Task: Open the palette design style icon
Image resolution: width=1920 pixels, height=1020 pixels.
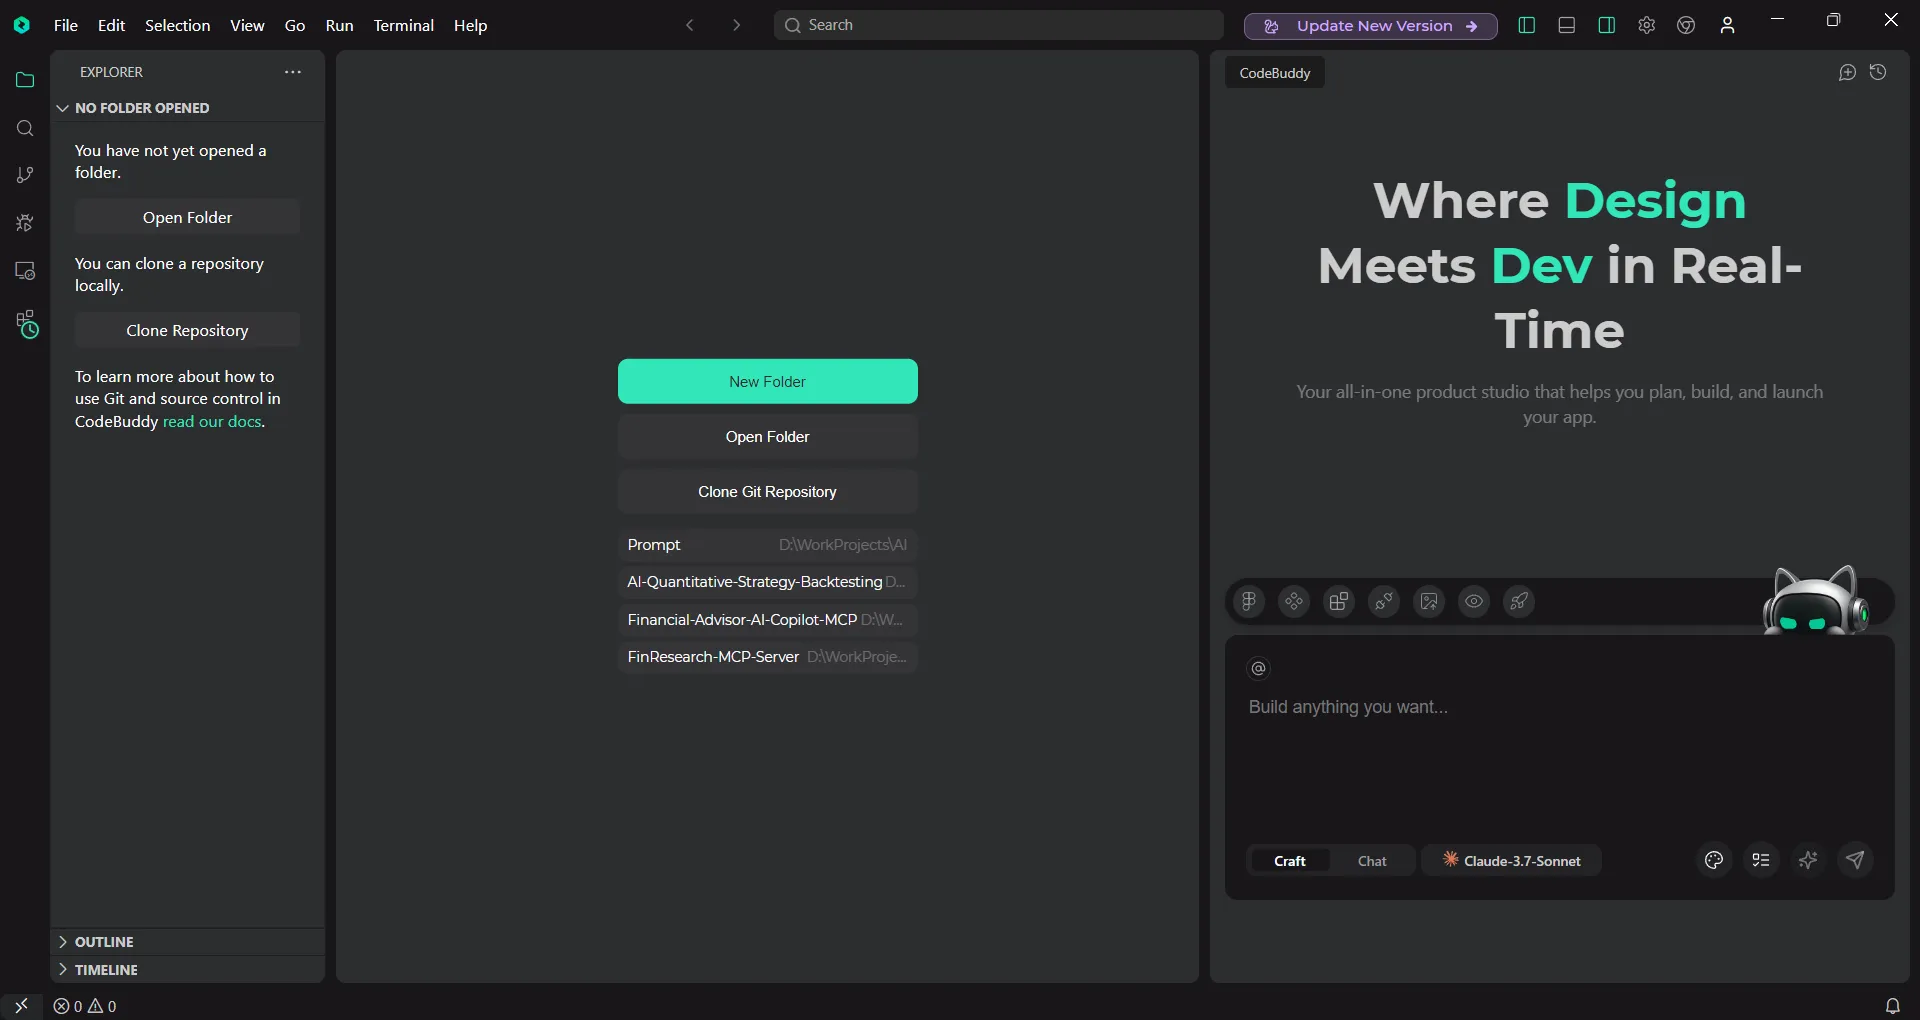Action: (x=1714, y=860)
